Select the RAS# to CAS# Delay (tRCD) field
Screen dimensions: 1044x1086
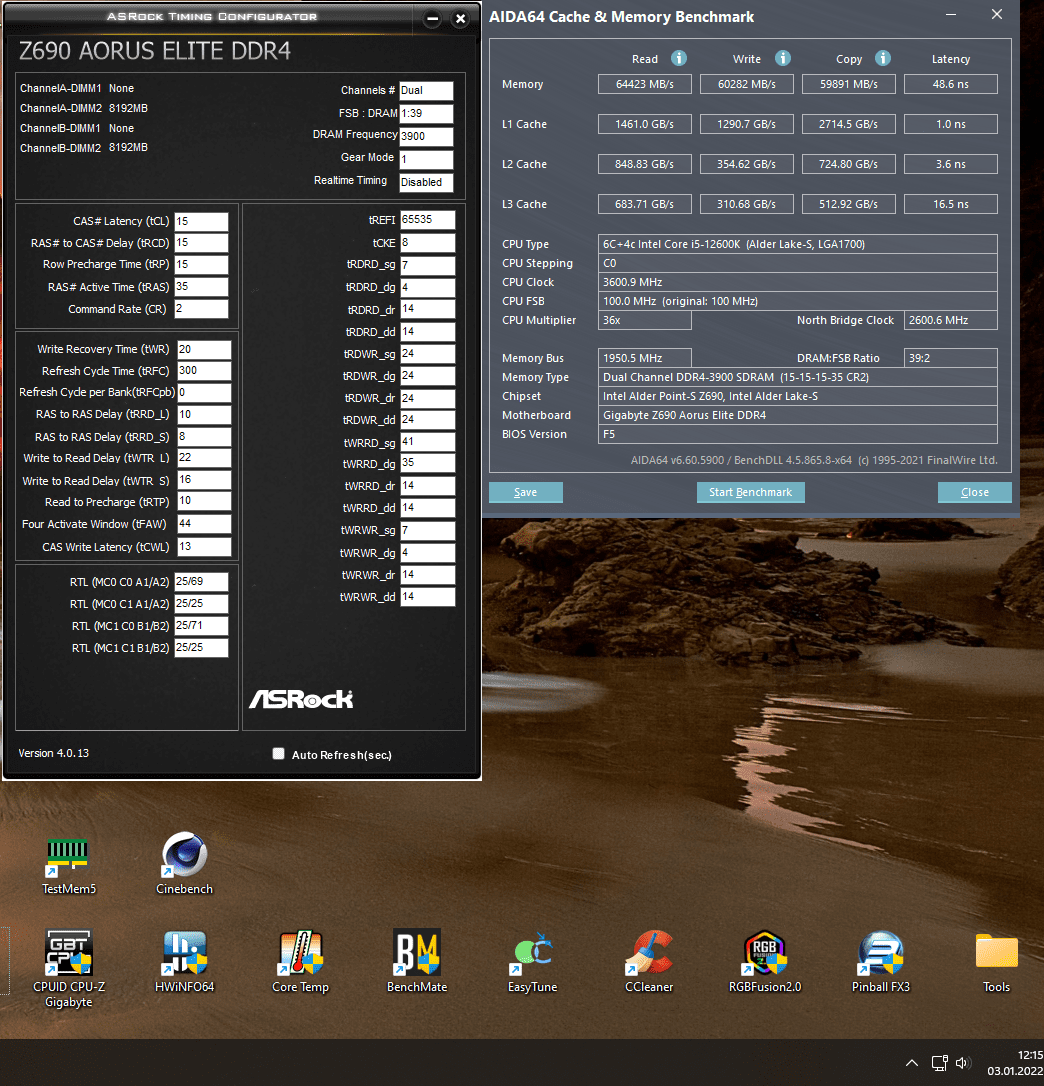(201, 243)
